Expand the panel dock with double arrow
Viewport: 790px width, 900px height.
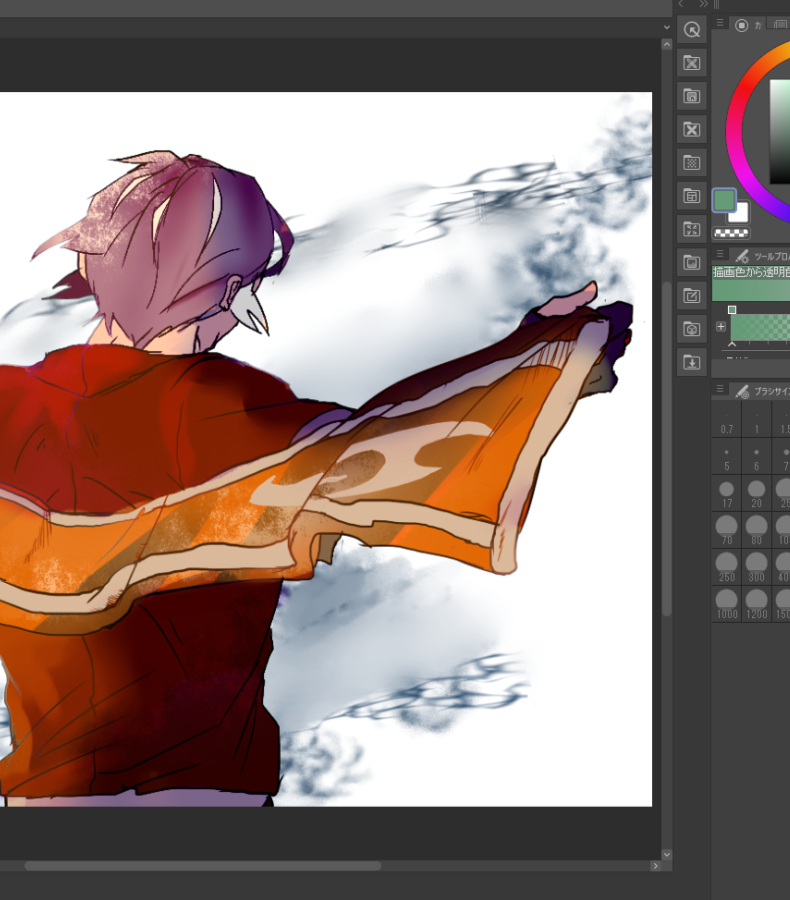(x=703, y=4)
